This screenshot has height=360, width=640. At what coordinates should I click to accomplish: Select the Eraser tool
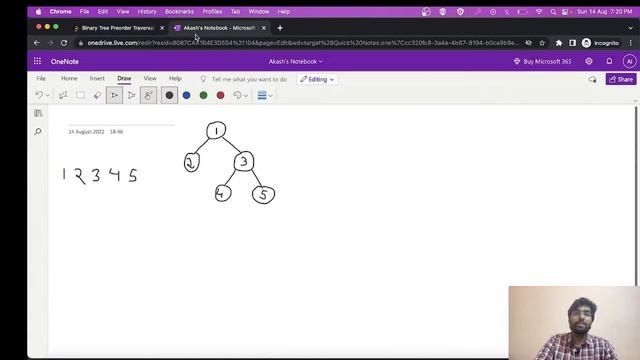pyautogui.click(x=97, y=96)
